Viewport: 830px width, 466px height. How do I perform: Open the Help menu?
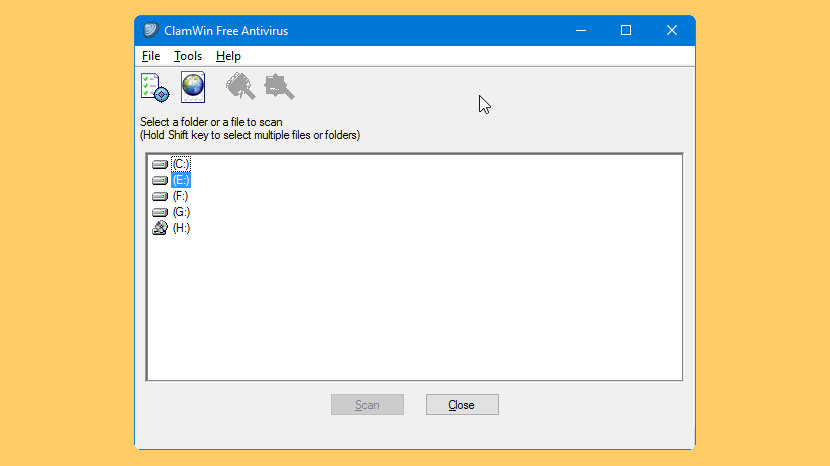tap(228, 56)
